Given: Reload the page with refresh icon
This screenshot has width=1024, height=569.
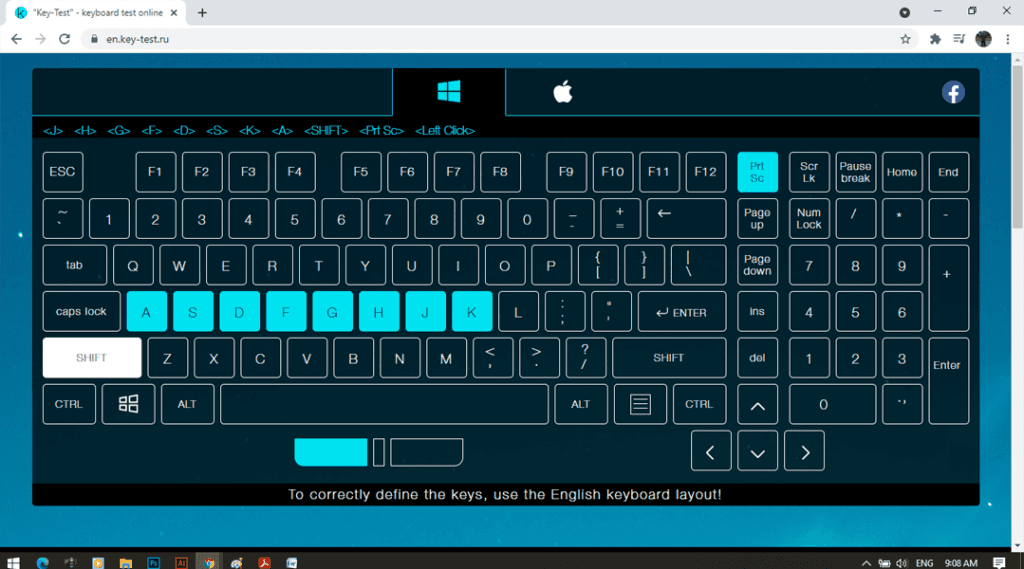Looking at the screenshot, I should [64, 39].
